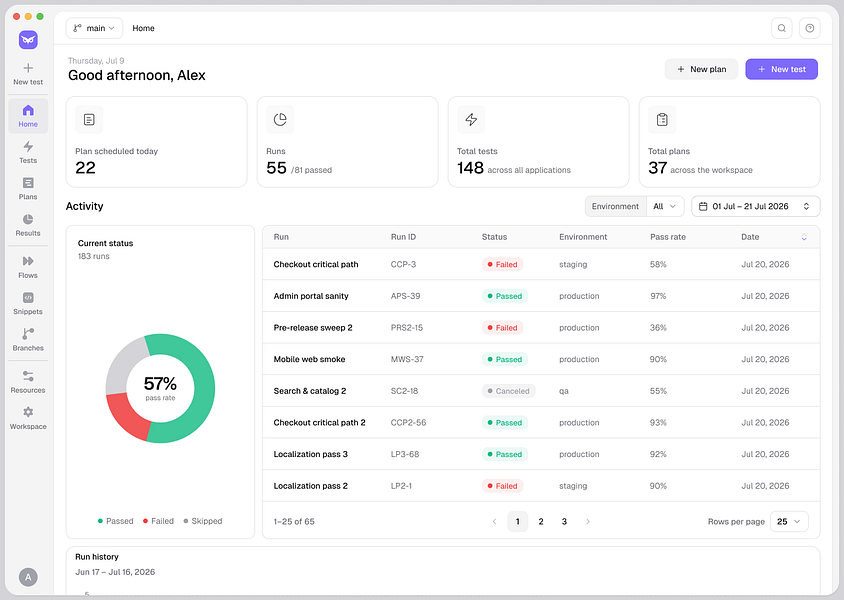Click the Home icon in sidebar

pos(28,110)
